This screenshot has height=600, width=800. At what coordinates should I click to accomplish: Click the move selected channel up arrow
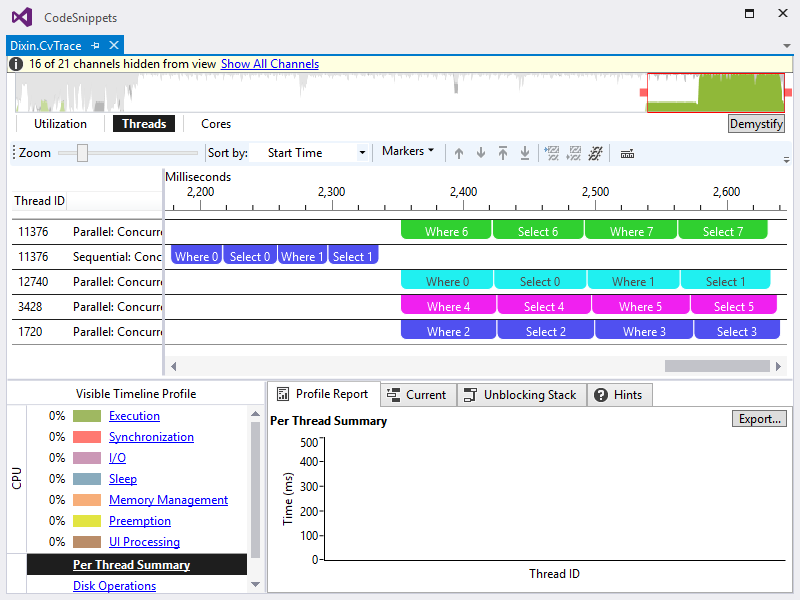[459, 153]
